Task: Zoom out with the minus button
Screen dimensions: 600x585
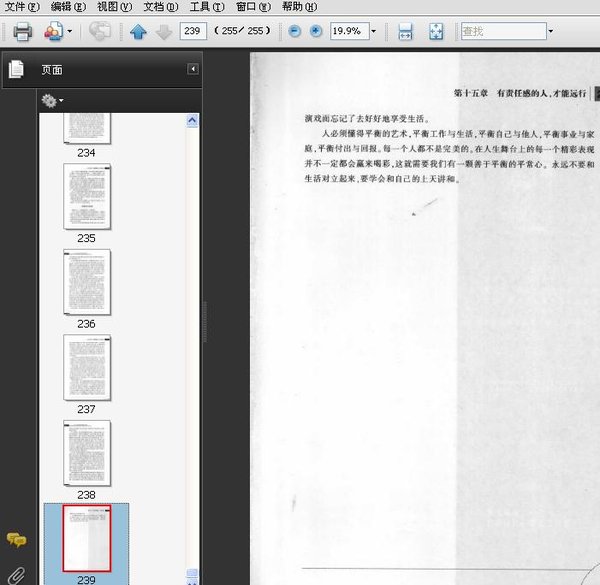Action: pyautogui.click(x=294, y=31)
